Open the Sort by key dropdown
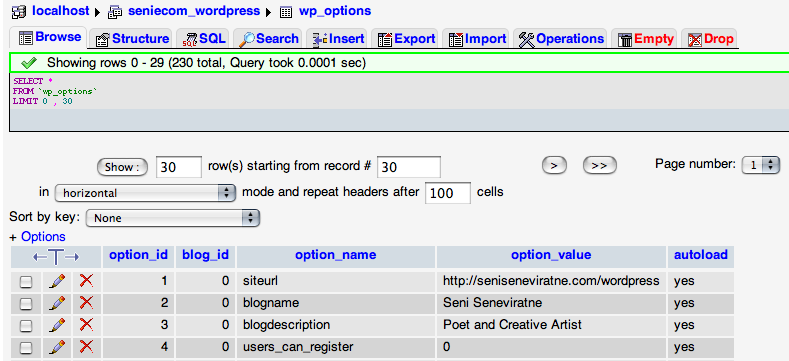This screenshot has height=361, width=789. [173, 218]
